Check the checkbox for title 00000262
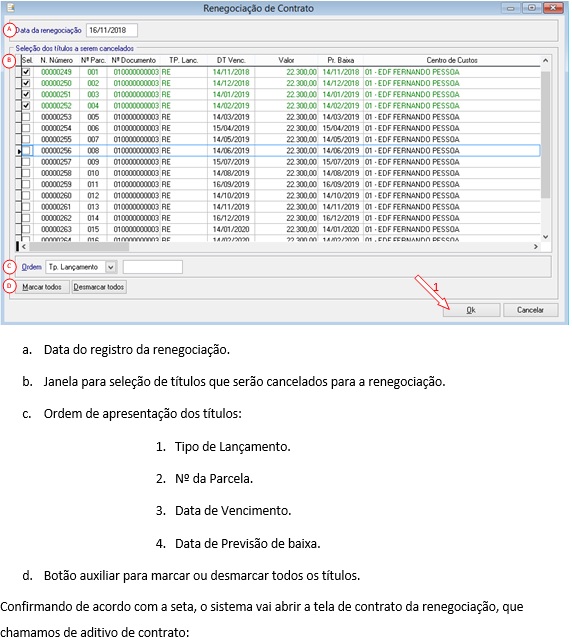 pyautogui.click(x=26, y=218)
